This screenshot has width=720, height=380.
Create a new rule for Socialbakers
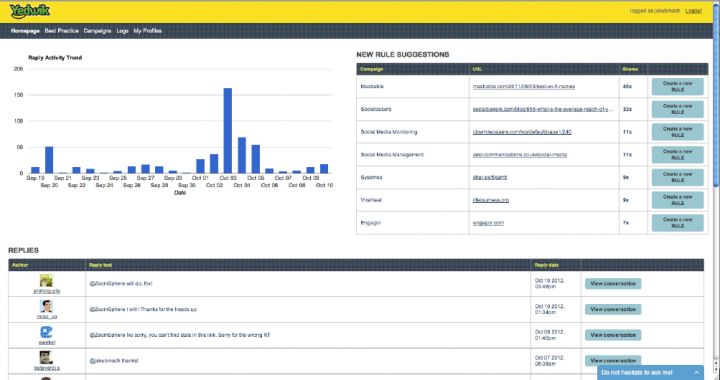tap(677, 109)
